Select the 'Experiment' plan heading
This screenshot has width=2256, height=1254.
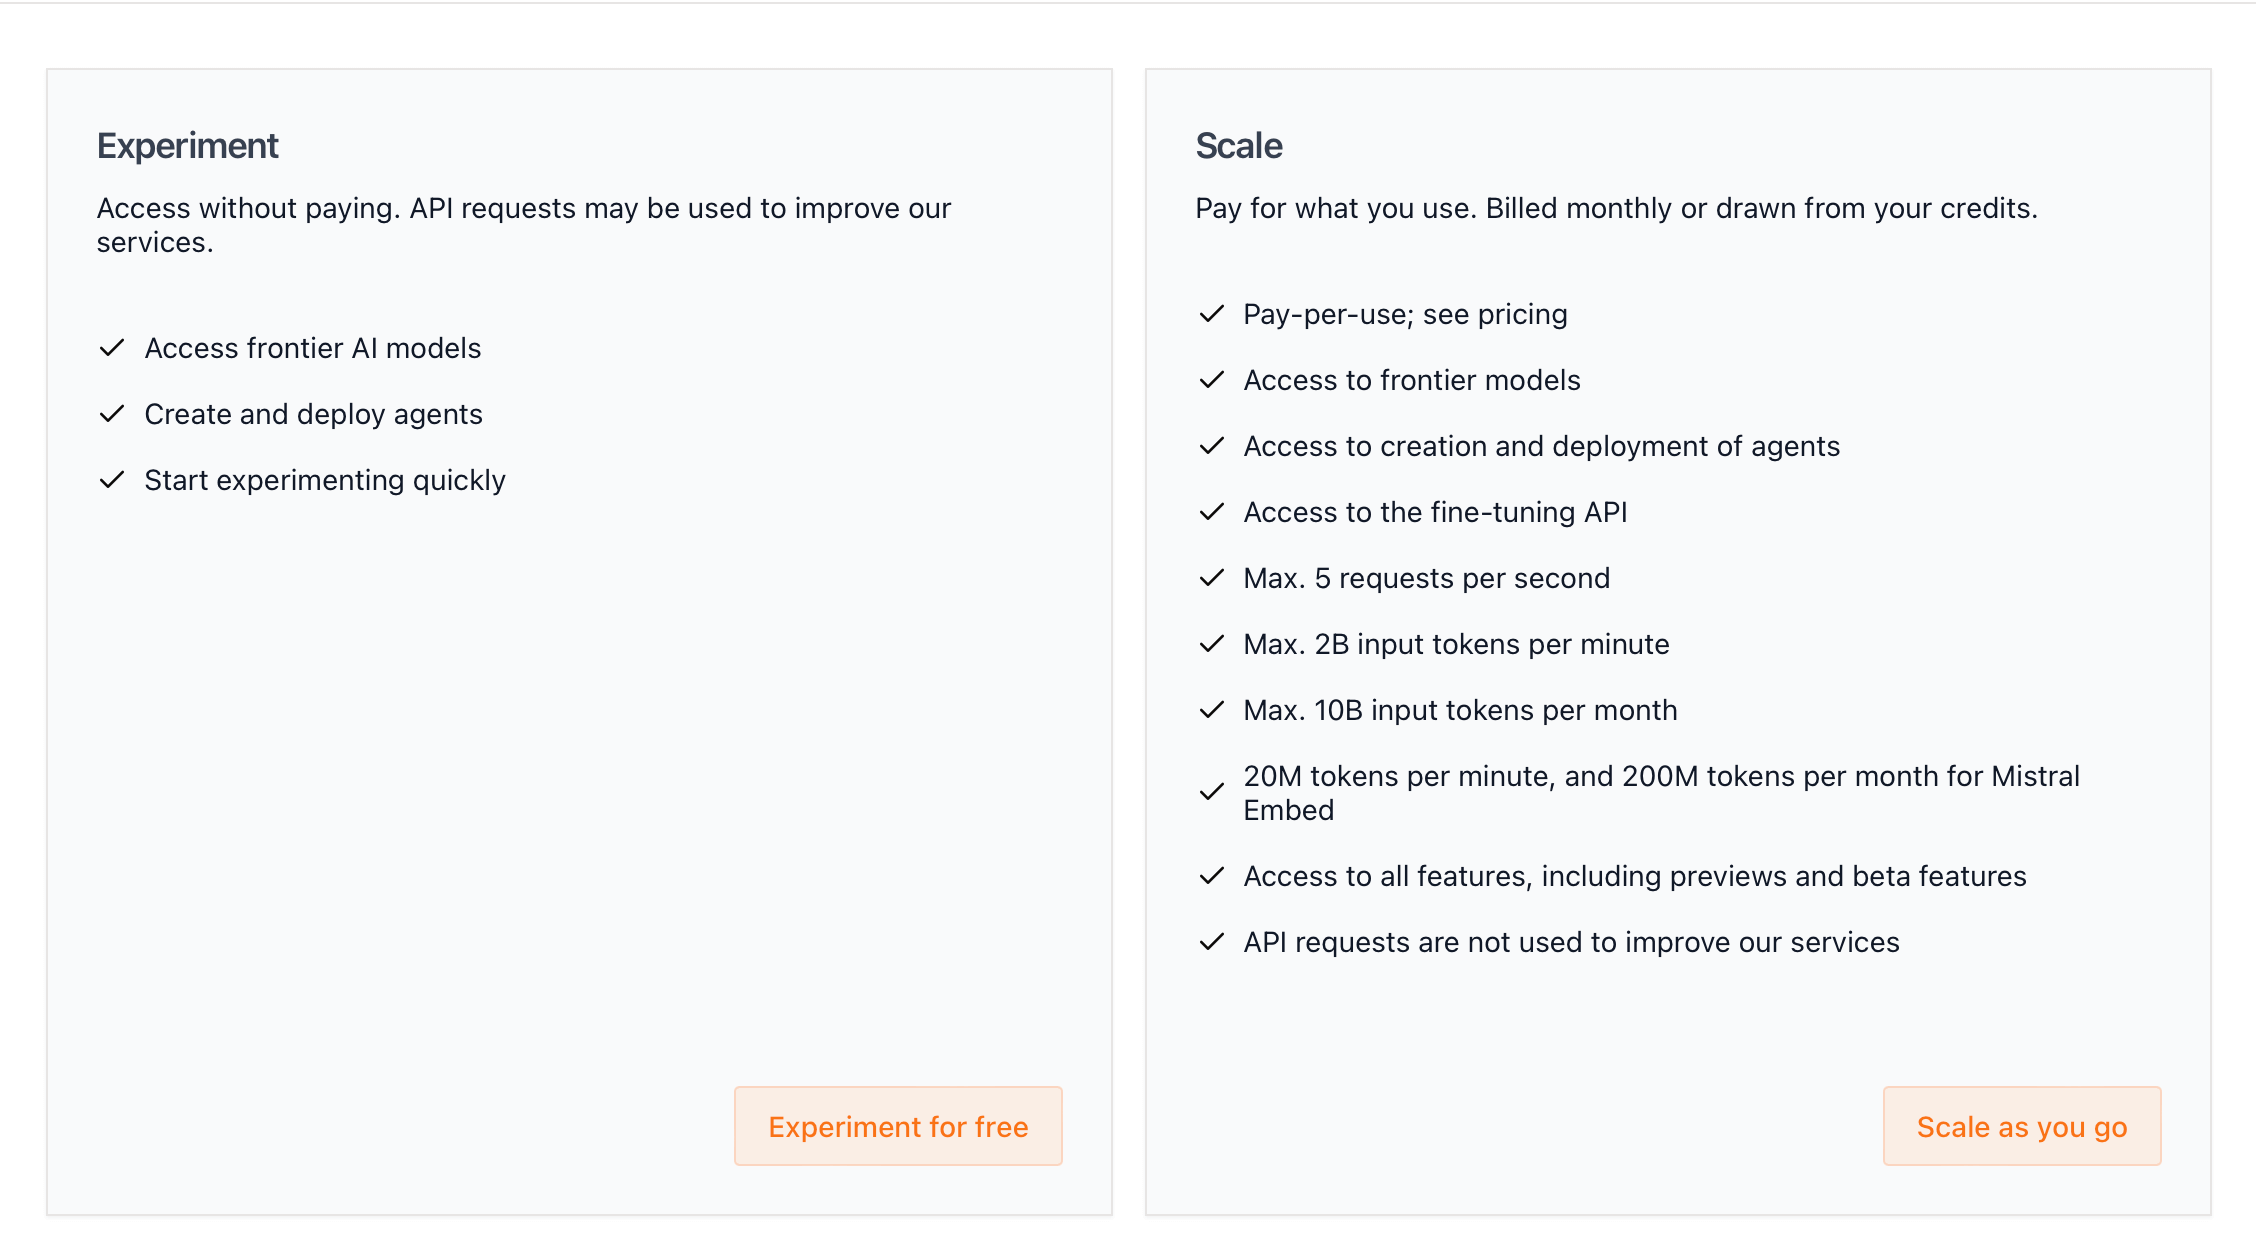pyautogui.click(x=188, y=146)
